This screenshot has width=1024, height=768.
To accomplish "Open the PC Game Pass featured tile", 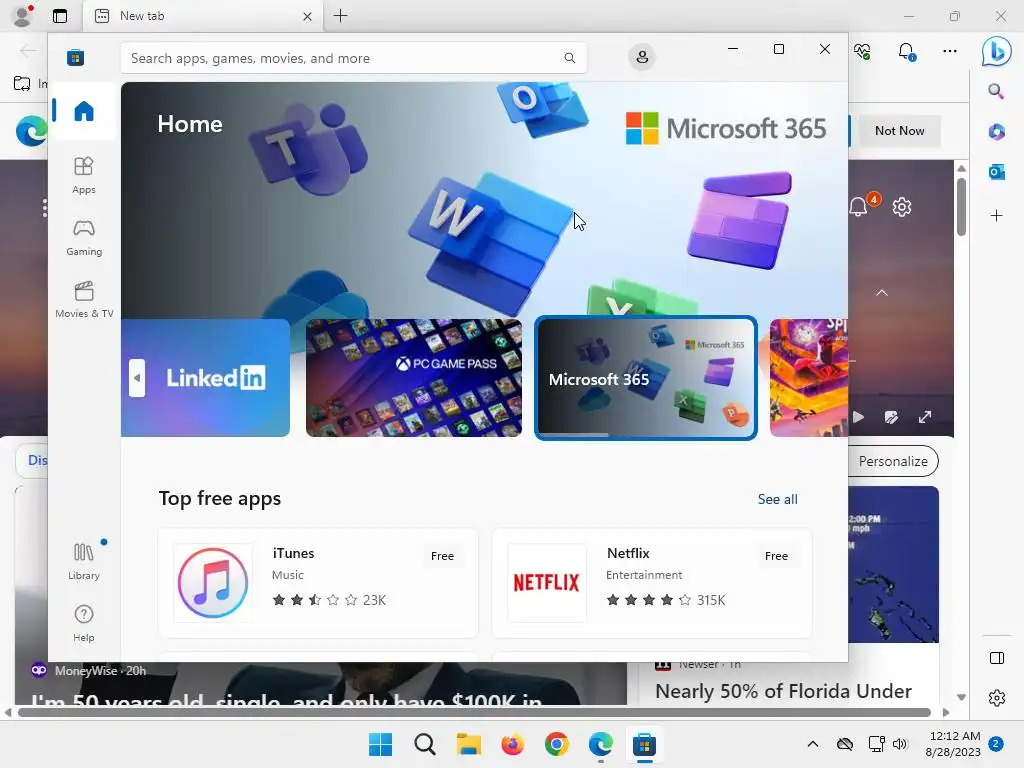I will 413,377.
